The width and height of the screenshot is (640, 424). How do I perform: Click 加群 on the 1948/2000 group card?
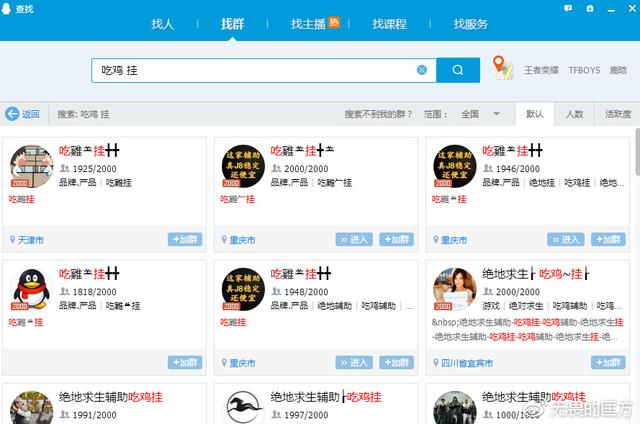pyautogui.click(x=396, y=362)
